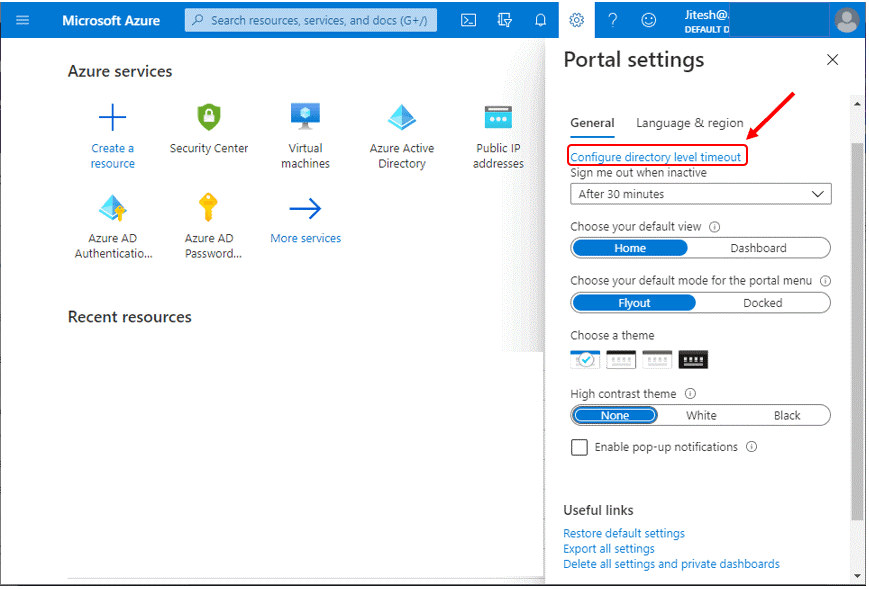Open the Azure AD Authentication icon
869x589 pixels.
113,208
